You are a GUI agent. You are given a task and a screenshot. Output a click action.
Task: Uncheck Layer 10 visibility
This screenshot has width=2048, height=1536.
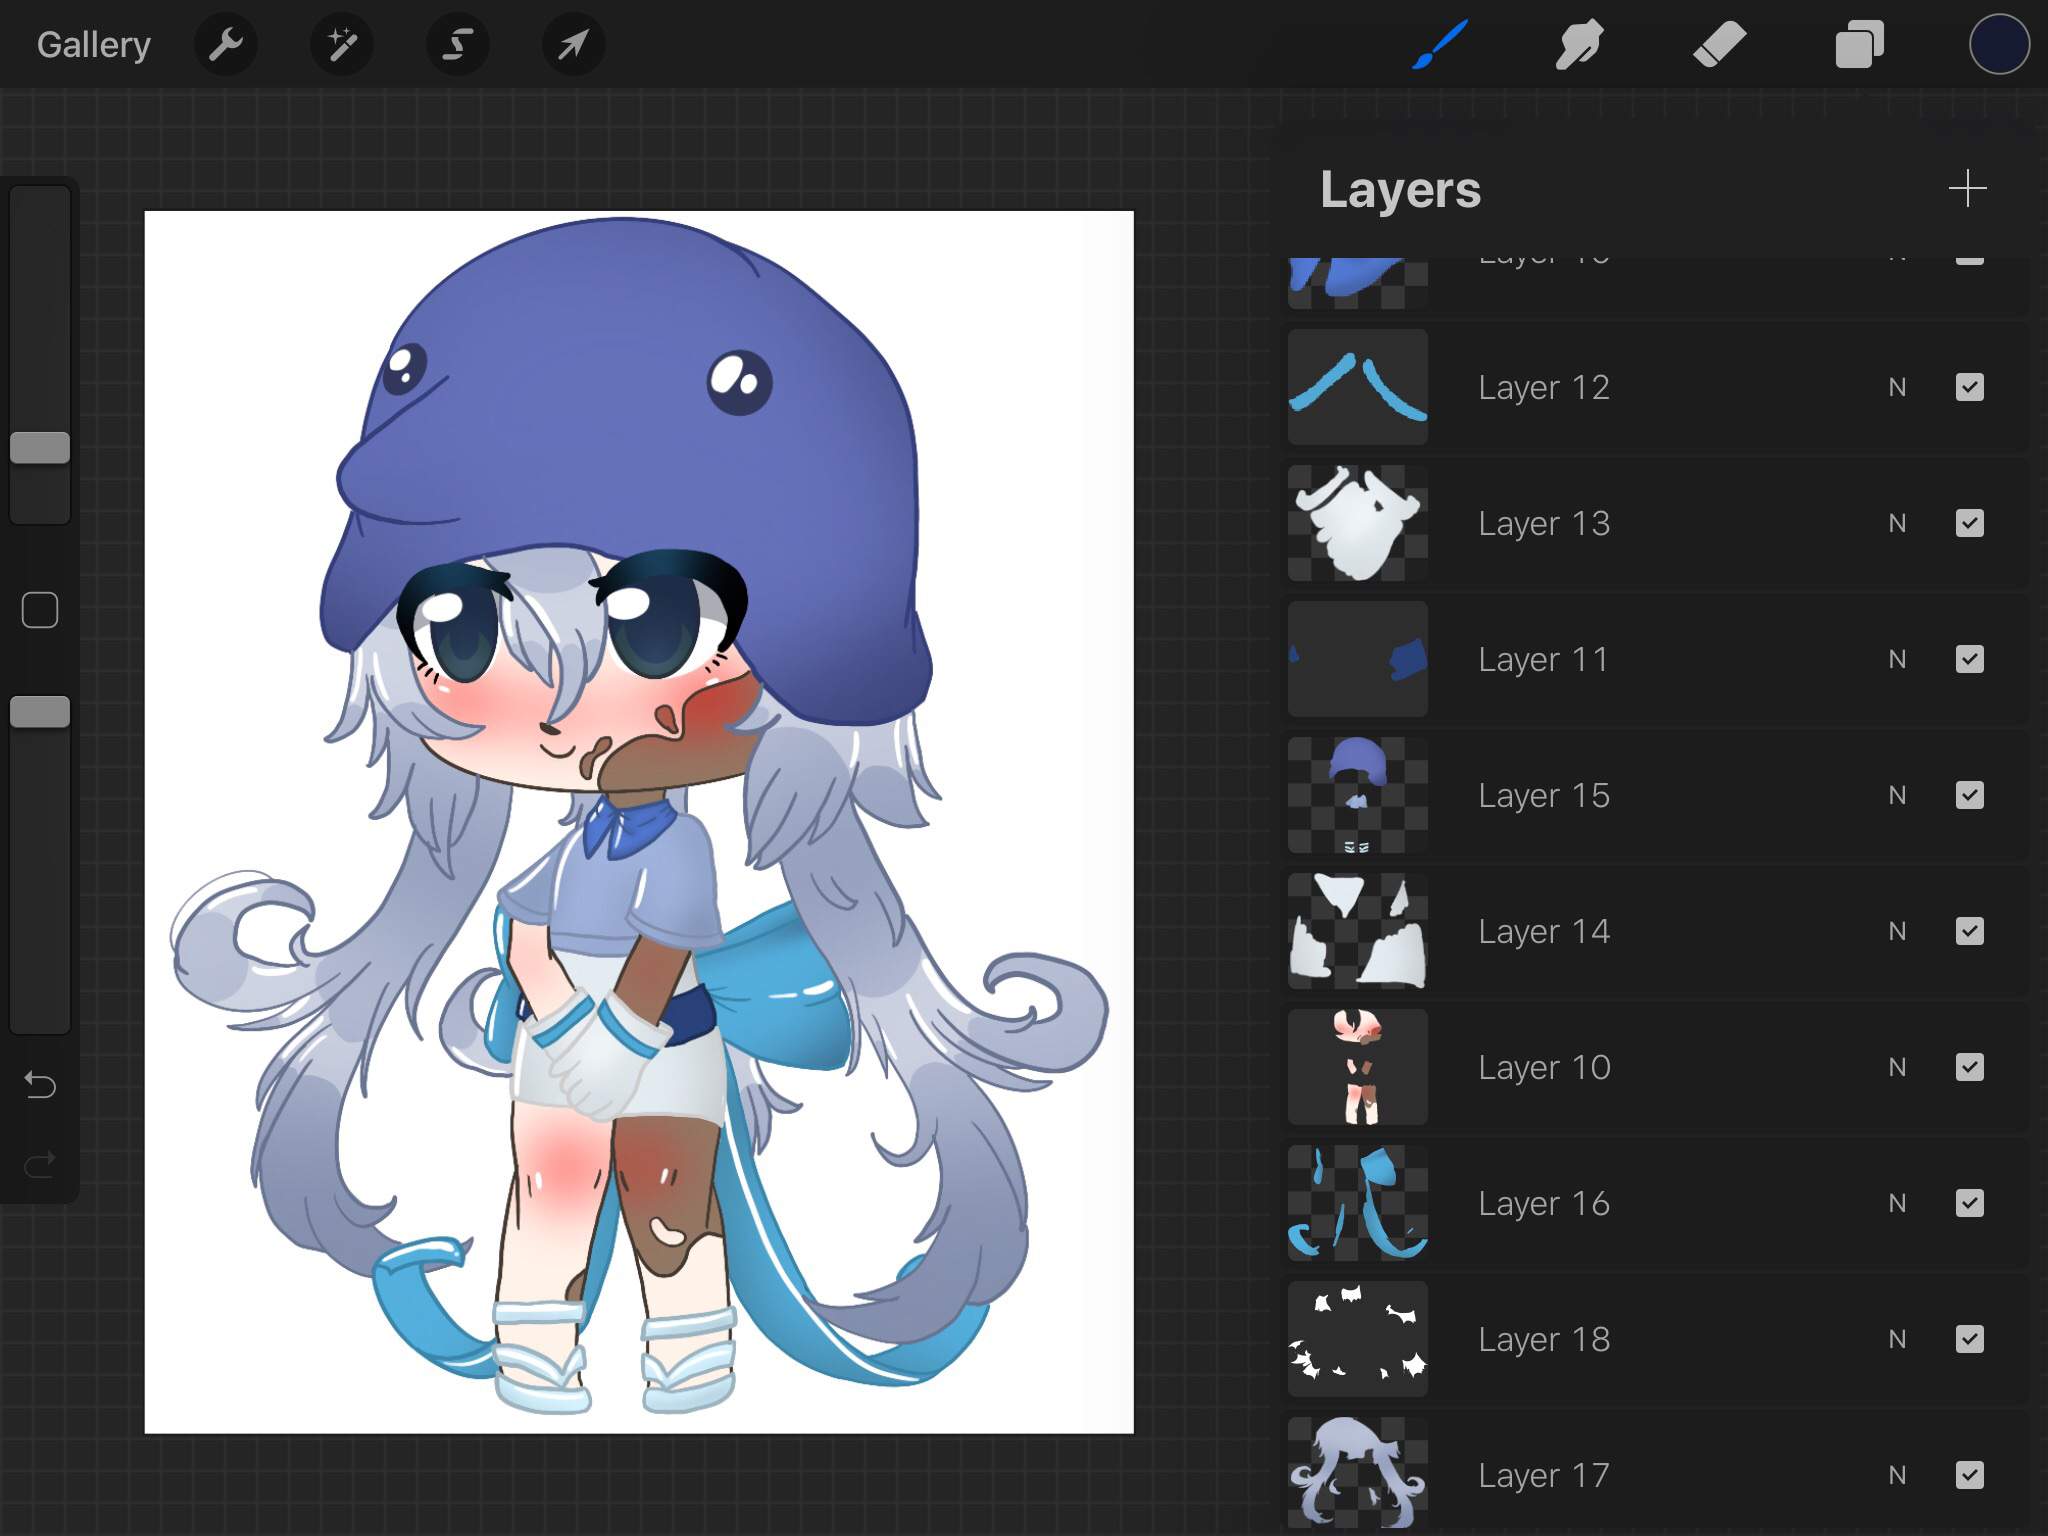point(1969,1067)
